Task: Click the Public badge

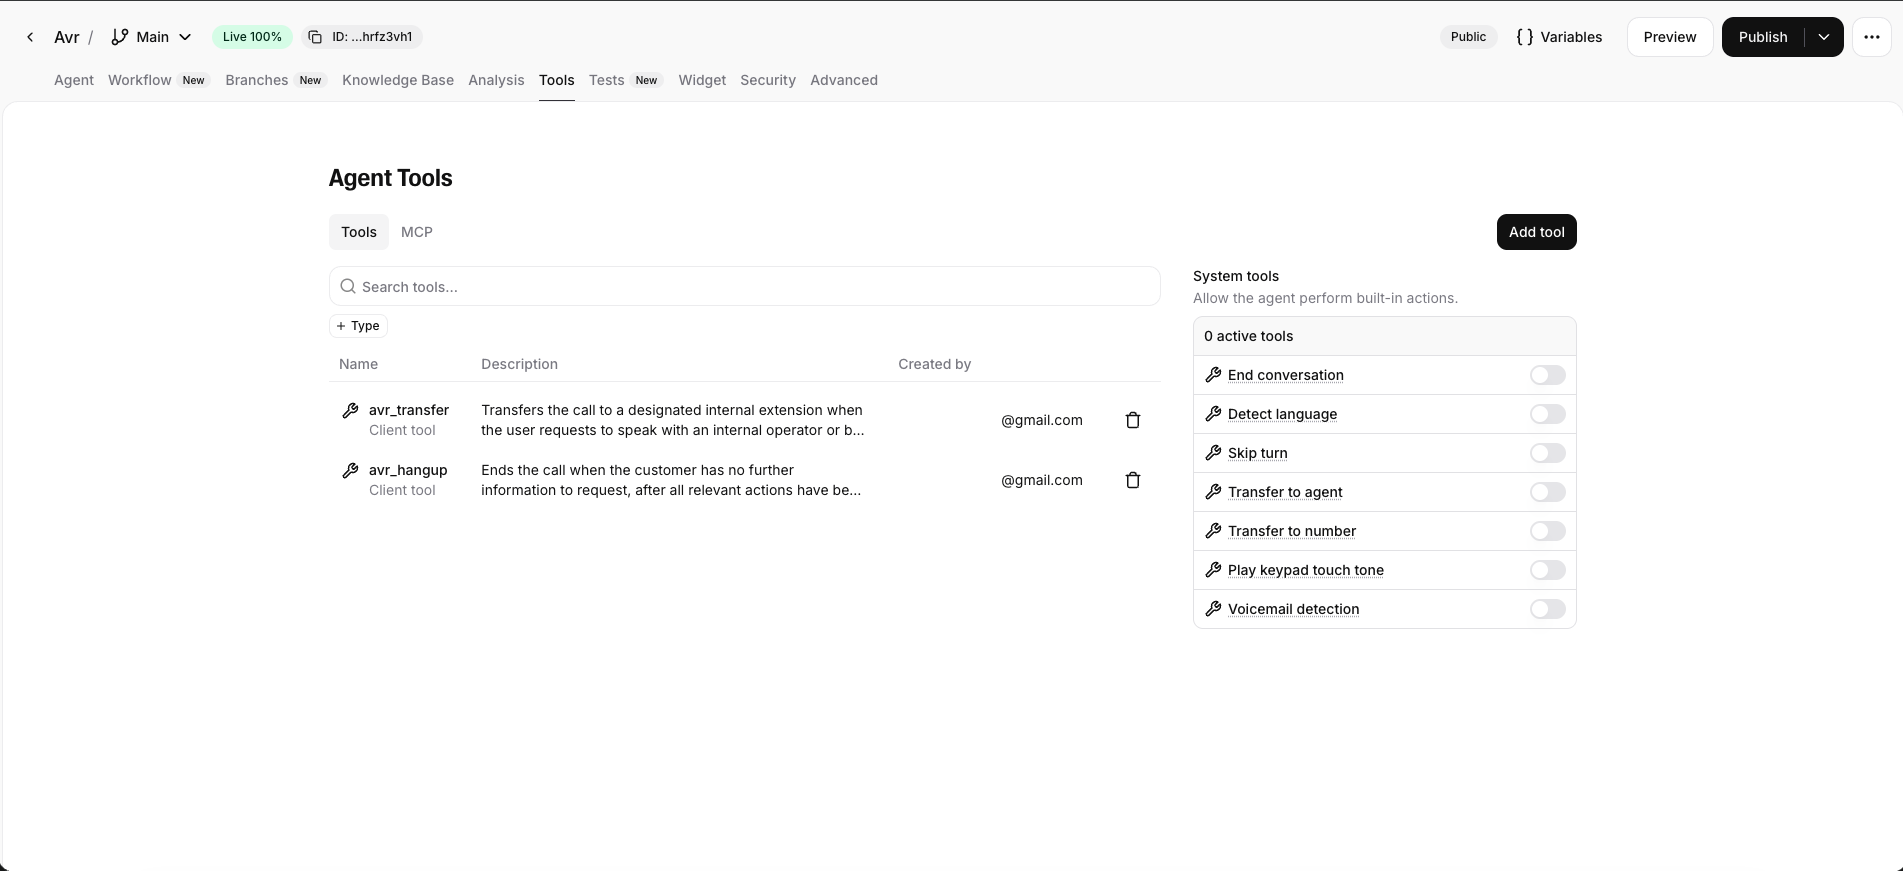Action: pos(1468,37)
